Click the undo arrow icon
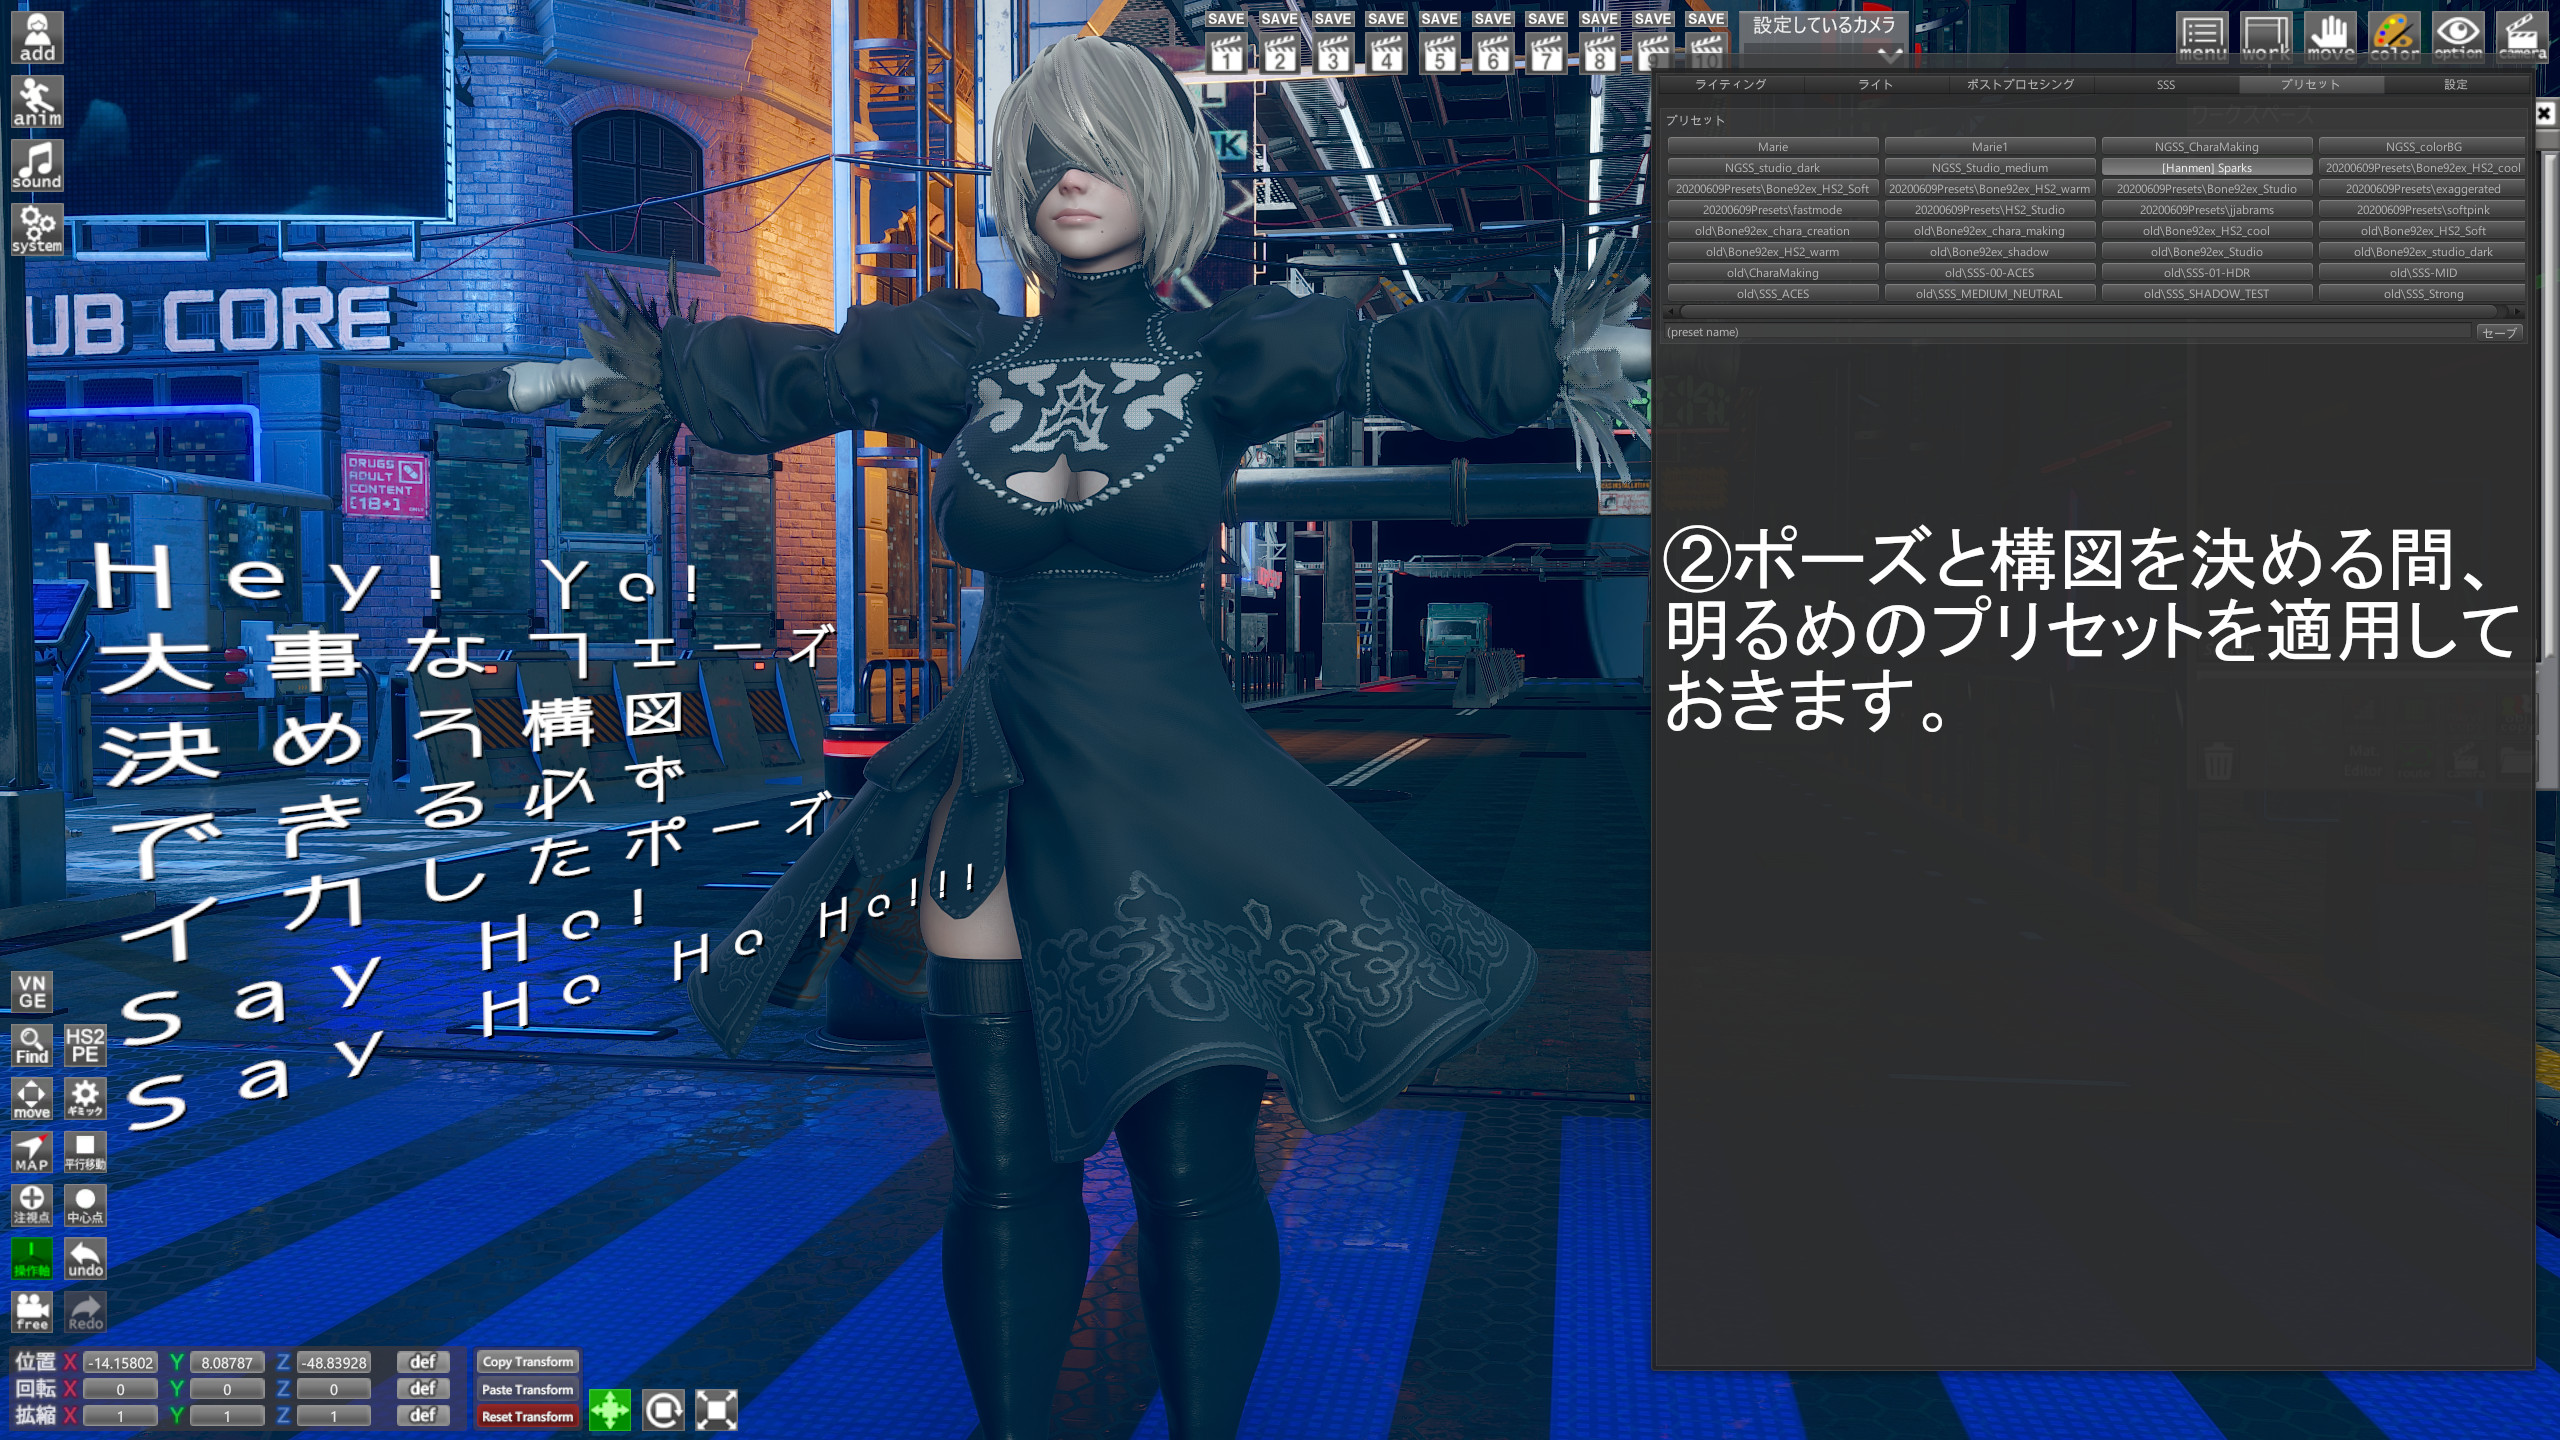2560x1440 pixels. tap(85, 1258)
